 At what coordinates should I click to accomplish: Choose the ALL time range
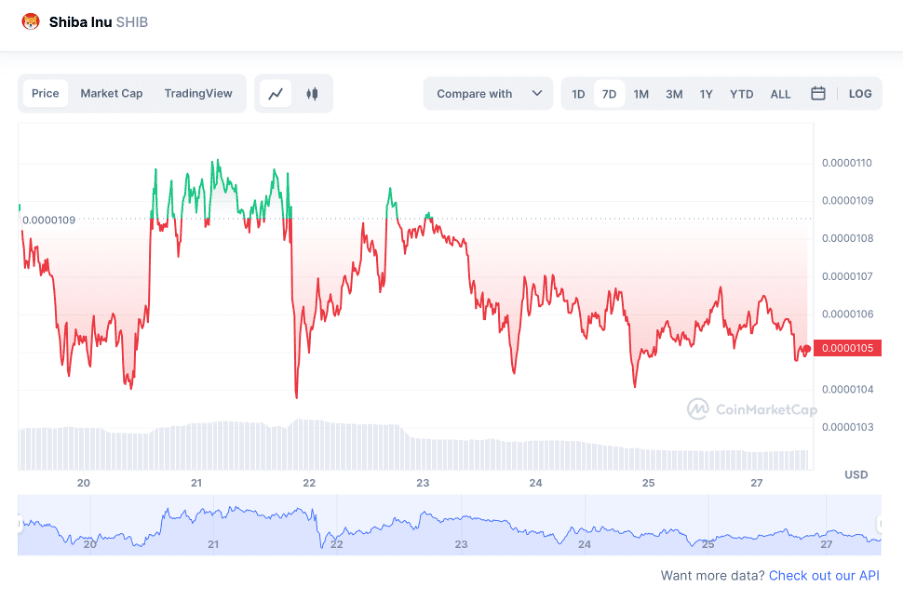[780, 93]
